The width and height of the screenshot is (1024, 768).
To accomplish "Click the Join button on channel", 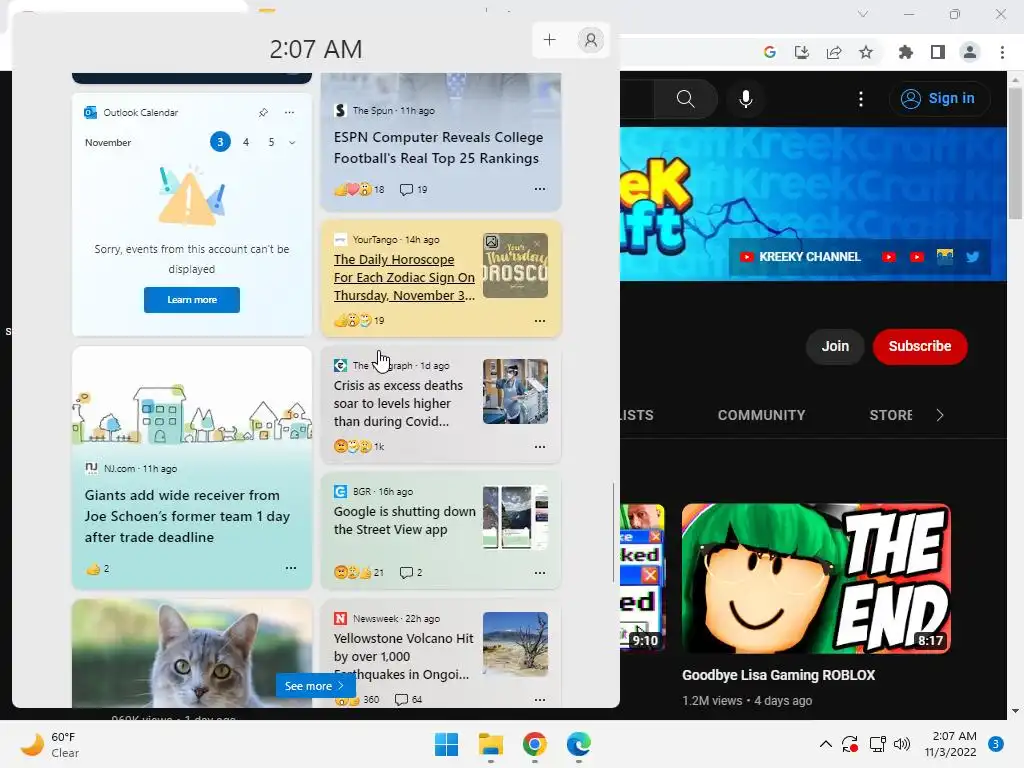I will pos(835,346).
